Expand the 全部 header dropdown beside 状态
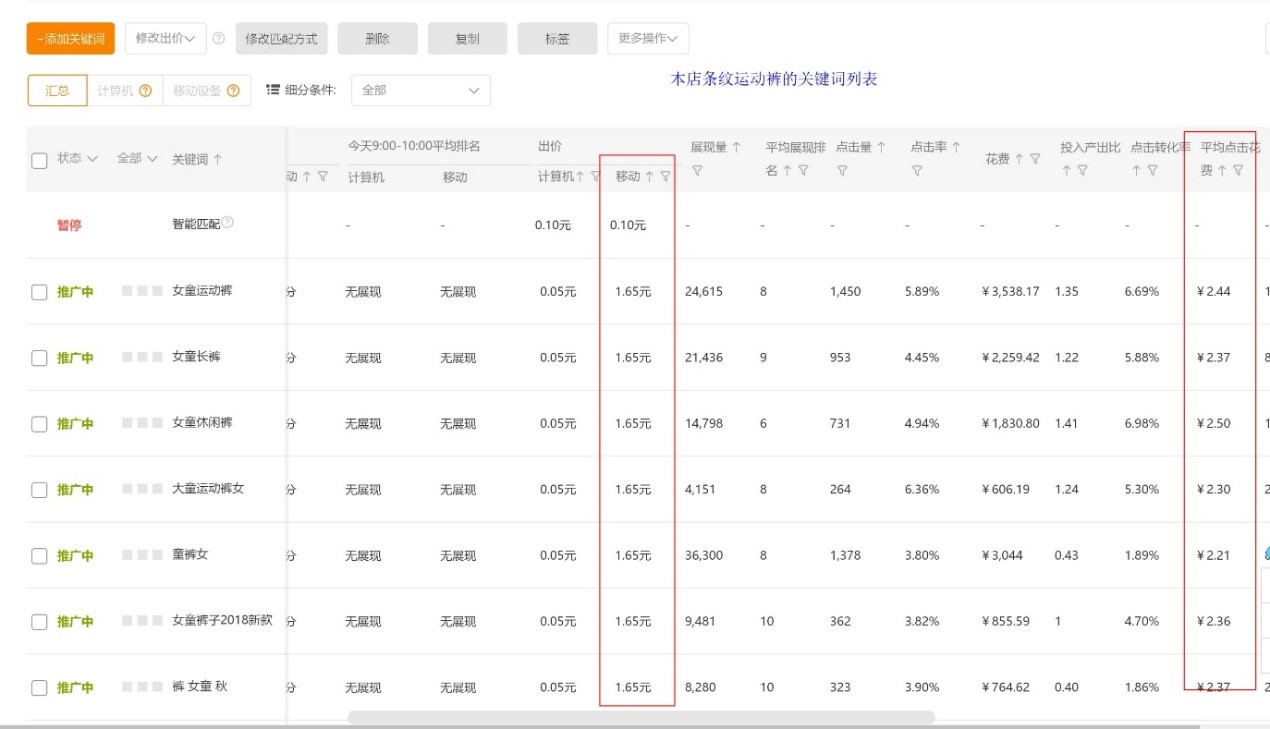The height and width of the screenshot is (729, 1270). point(137,158)
